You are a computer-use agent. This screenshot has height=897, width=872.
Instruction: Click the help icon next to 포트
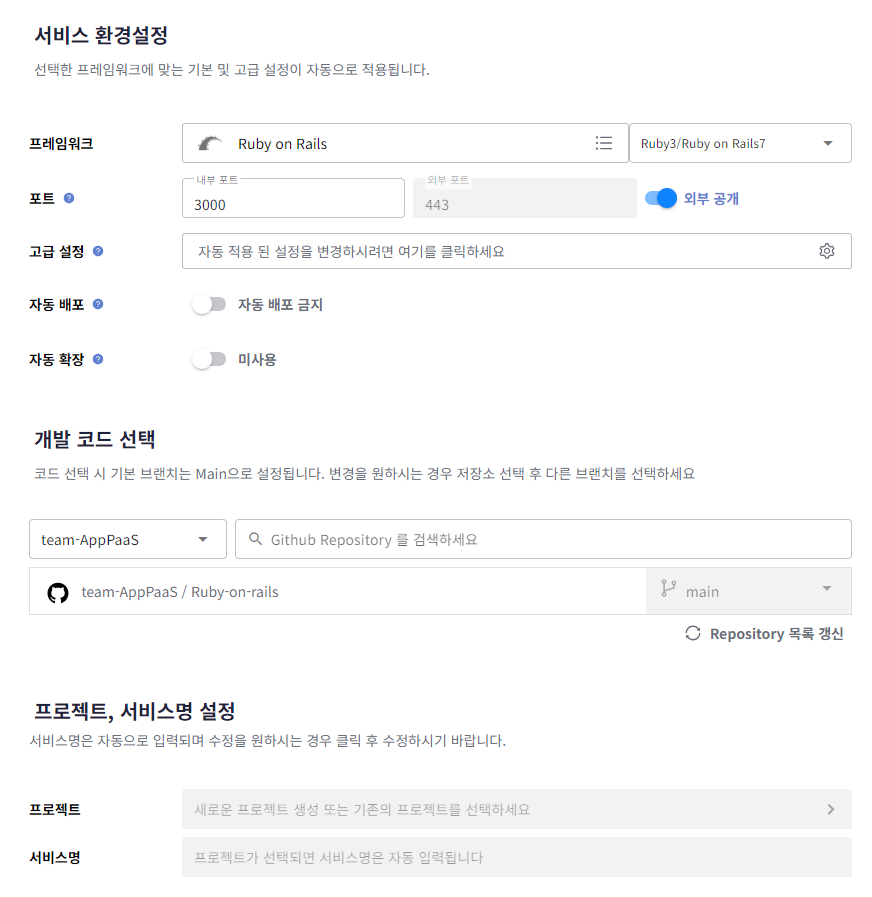click(69, 198)
